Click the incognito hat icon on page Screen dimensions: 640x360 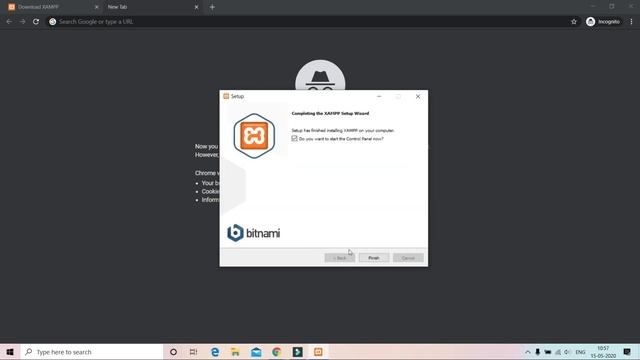(x=320, y=76)
